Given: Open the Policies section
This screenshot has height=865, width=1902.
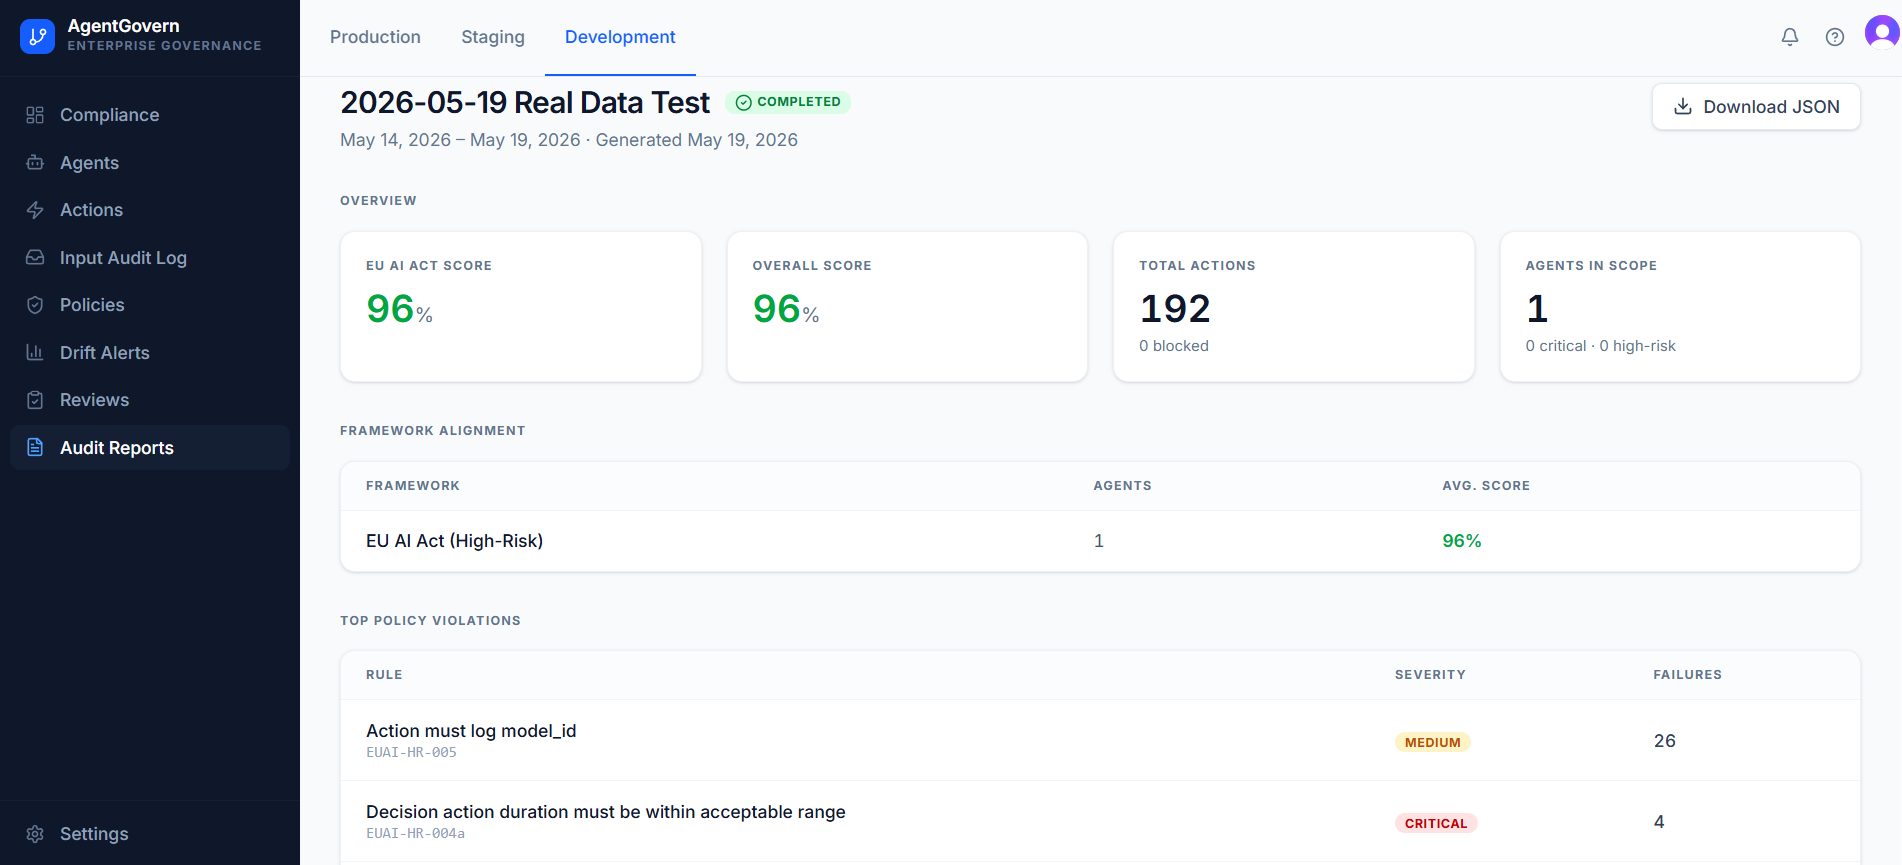Looking at the screenshot, I should pyautogui.click(x=150, y=305).
